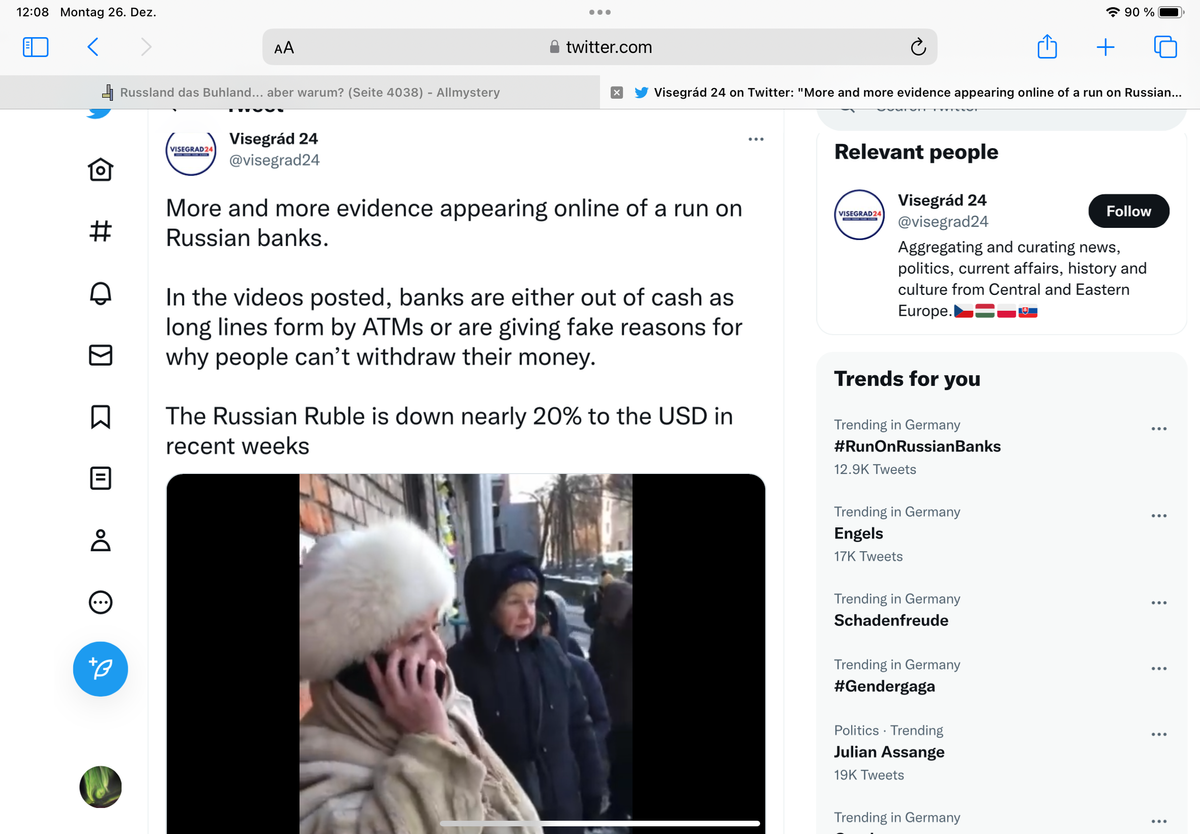Viewport: 1200px width, 834px height.
Task: Compose a new tweet
Action: click(x=100, y=668)
